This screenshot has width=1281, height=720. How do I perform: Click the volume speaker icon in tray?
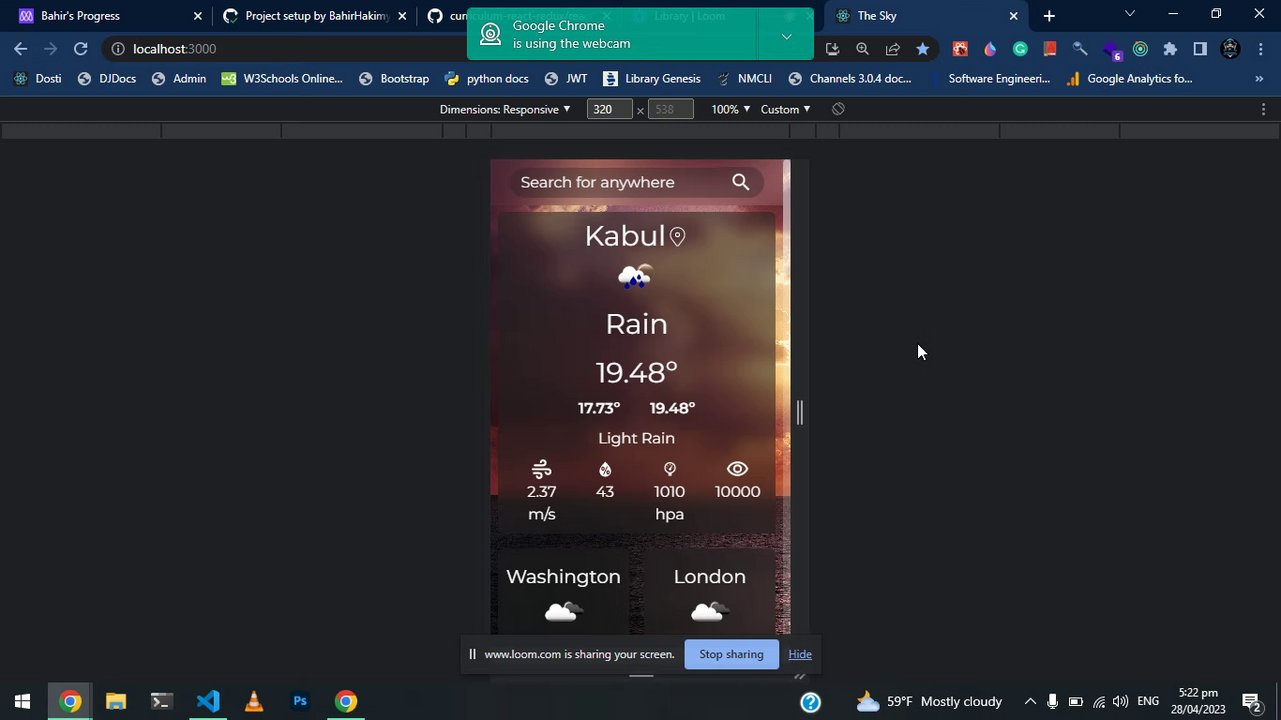pyautogui.click(x=1120, y=702)
